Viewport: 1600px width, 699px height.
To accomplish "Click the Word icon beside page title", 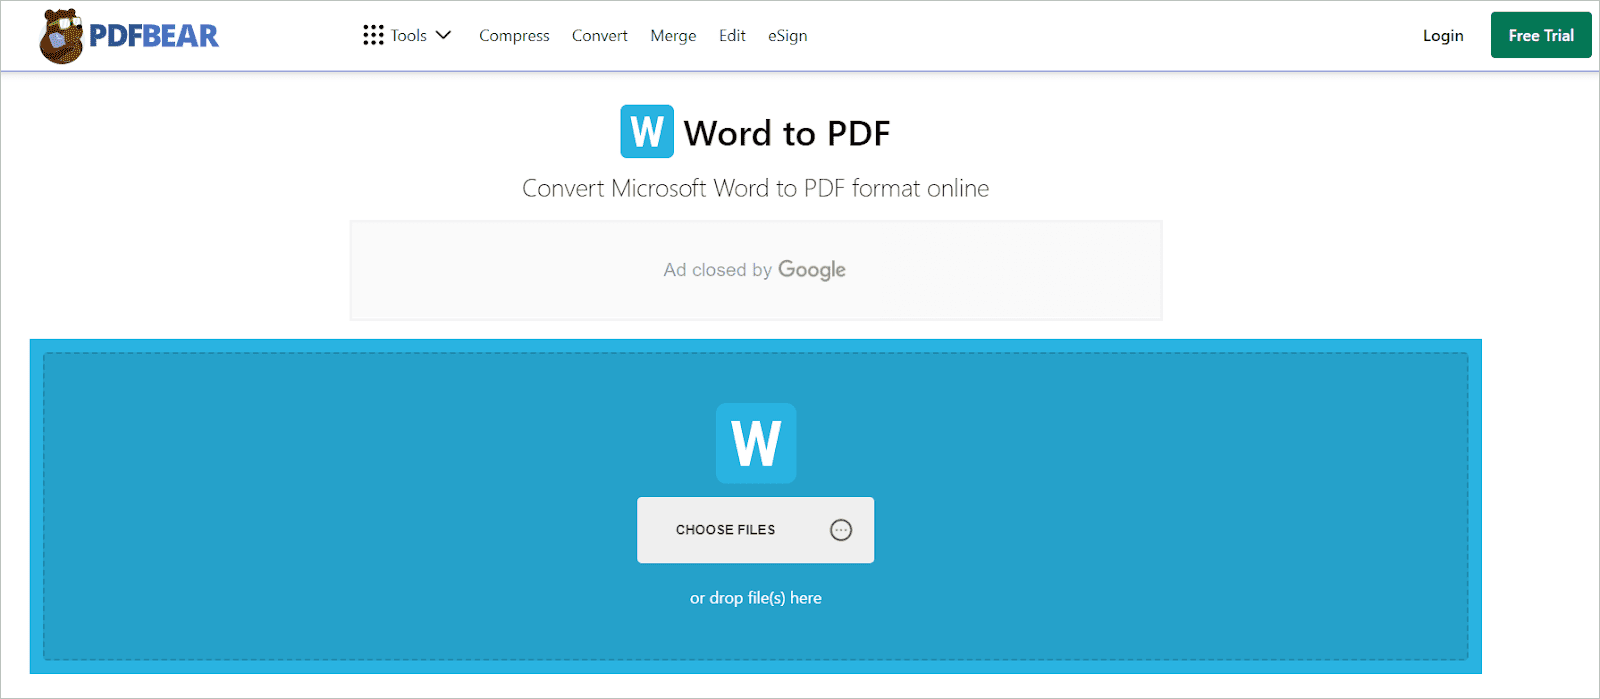I will tap(647, 132).
